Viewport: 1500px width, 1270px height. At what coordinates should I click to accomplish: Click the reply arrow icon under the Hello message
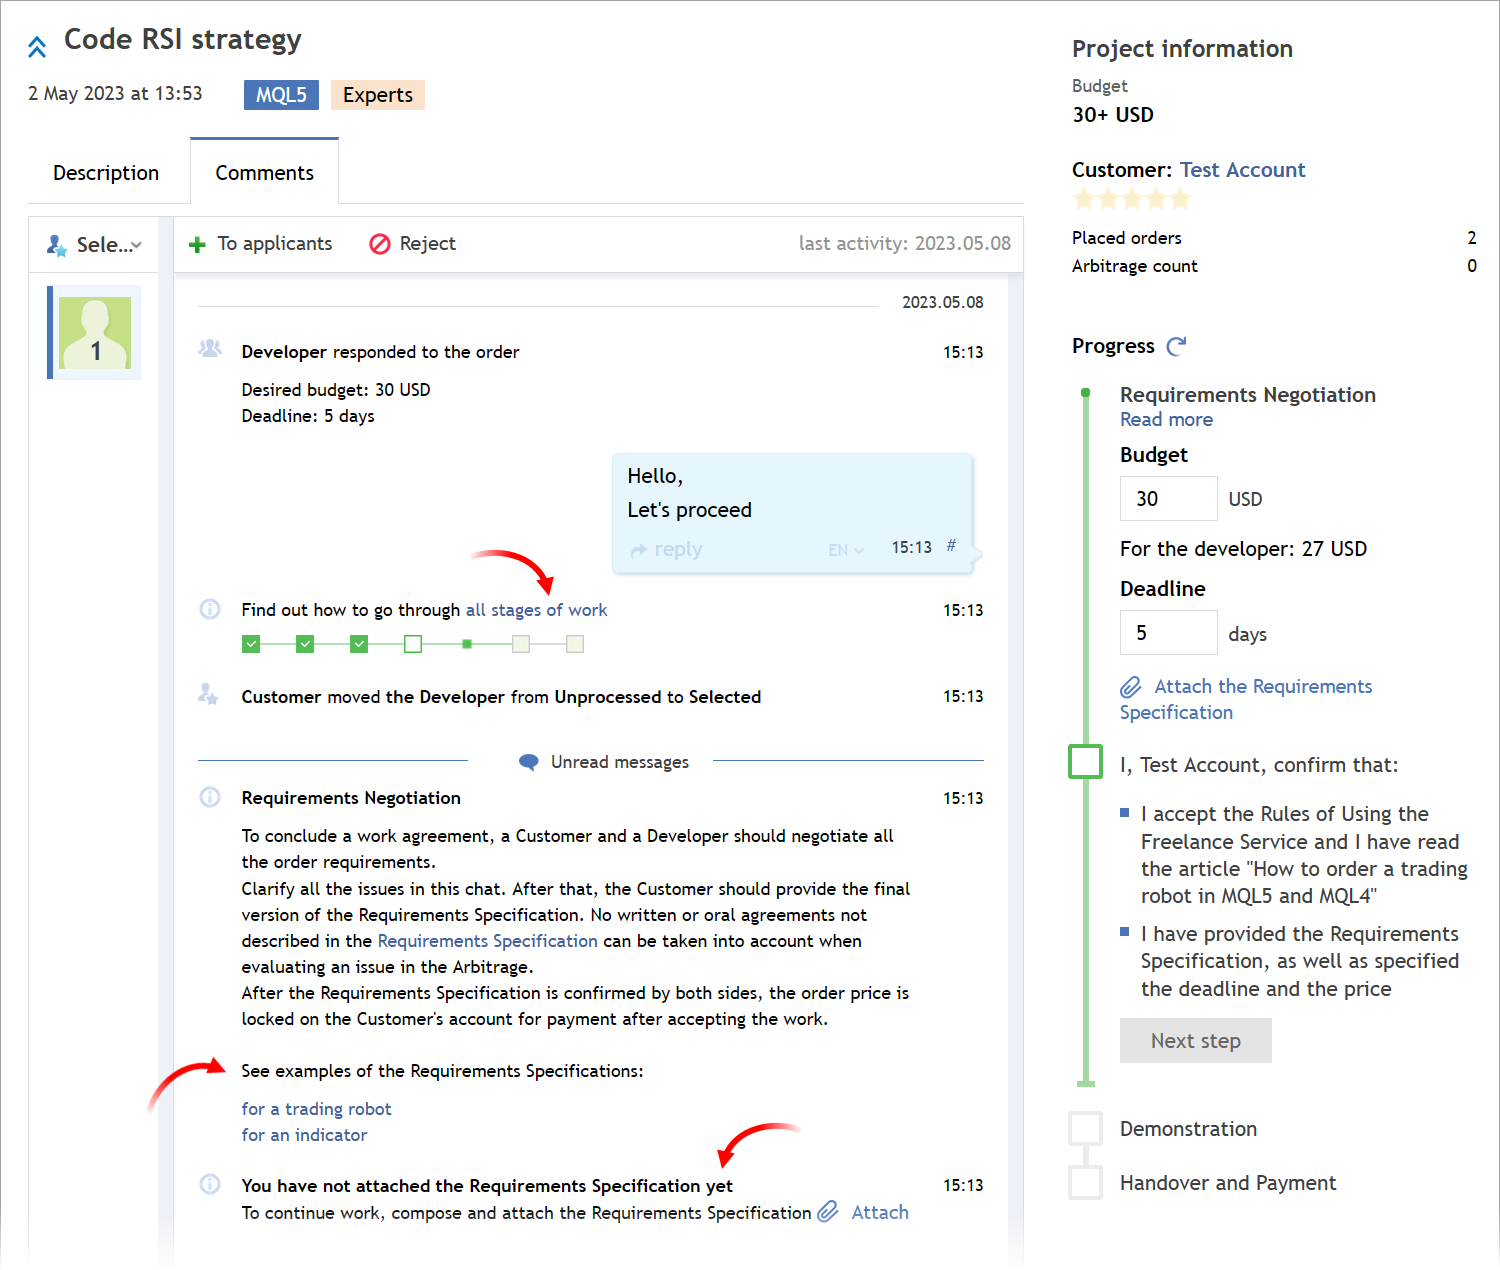639,549
